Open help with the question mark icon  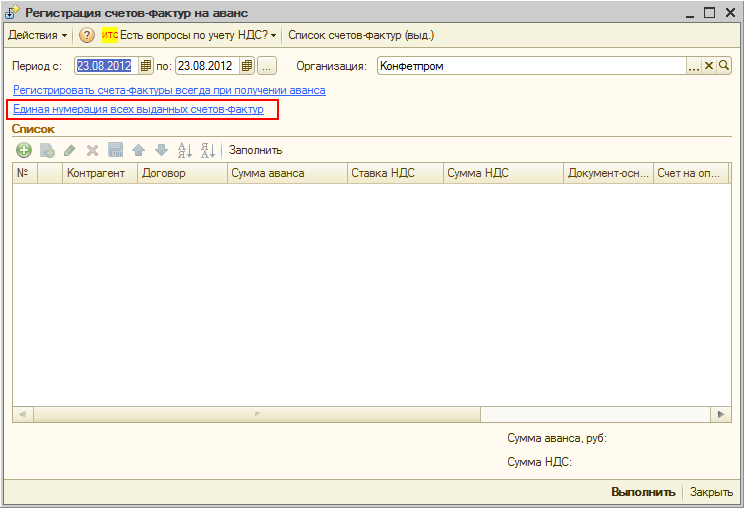(86, 35)
